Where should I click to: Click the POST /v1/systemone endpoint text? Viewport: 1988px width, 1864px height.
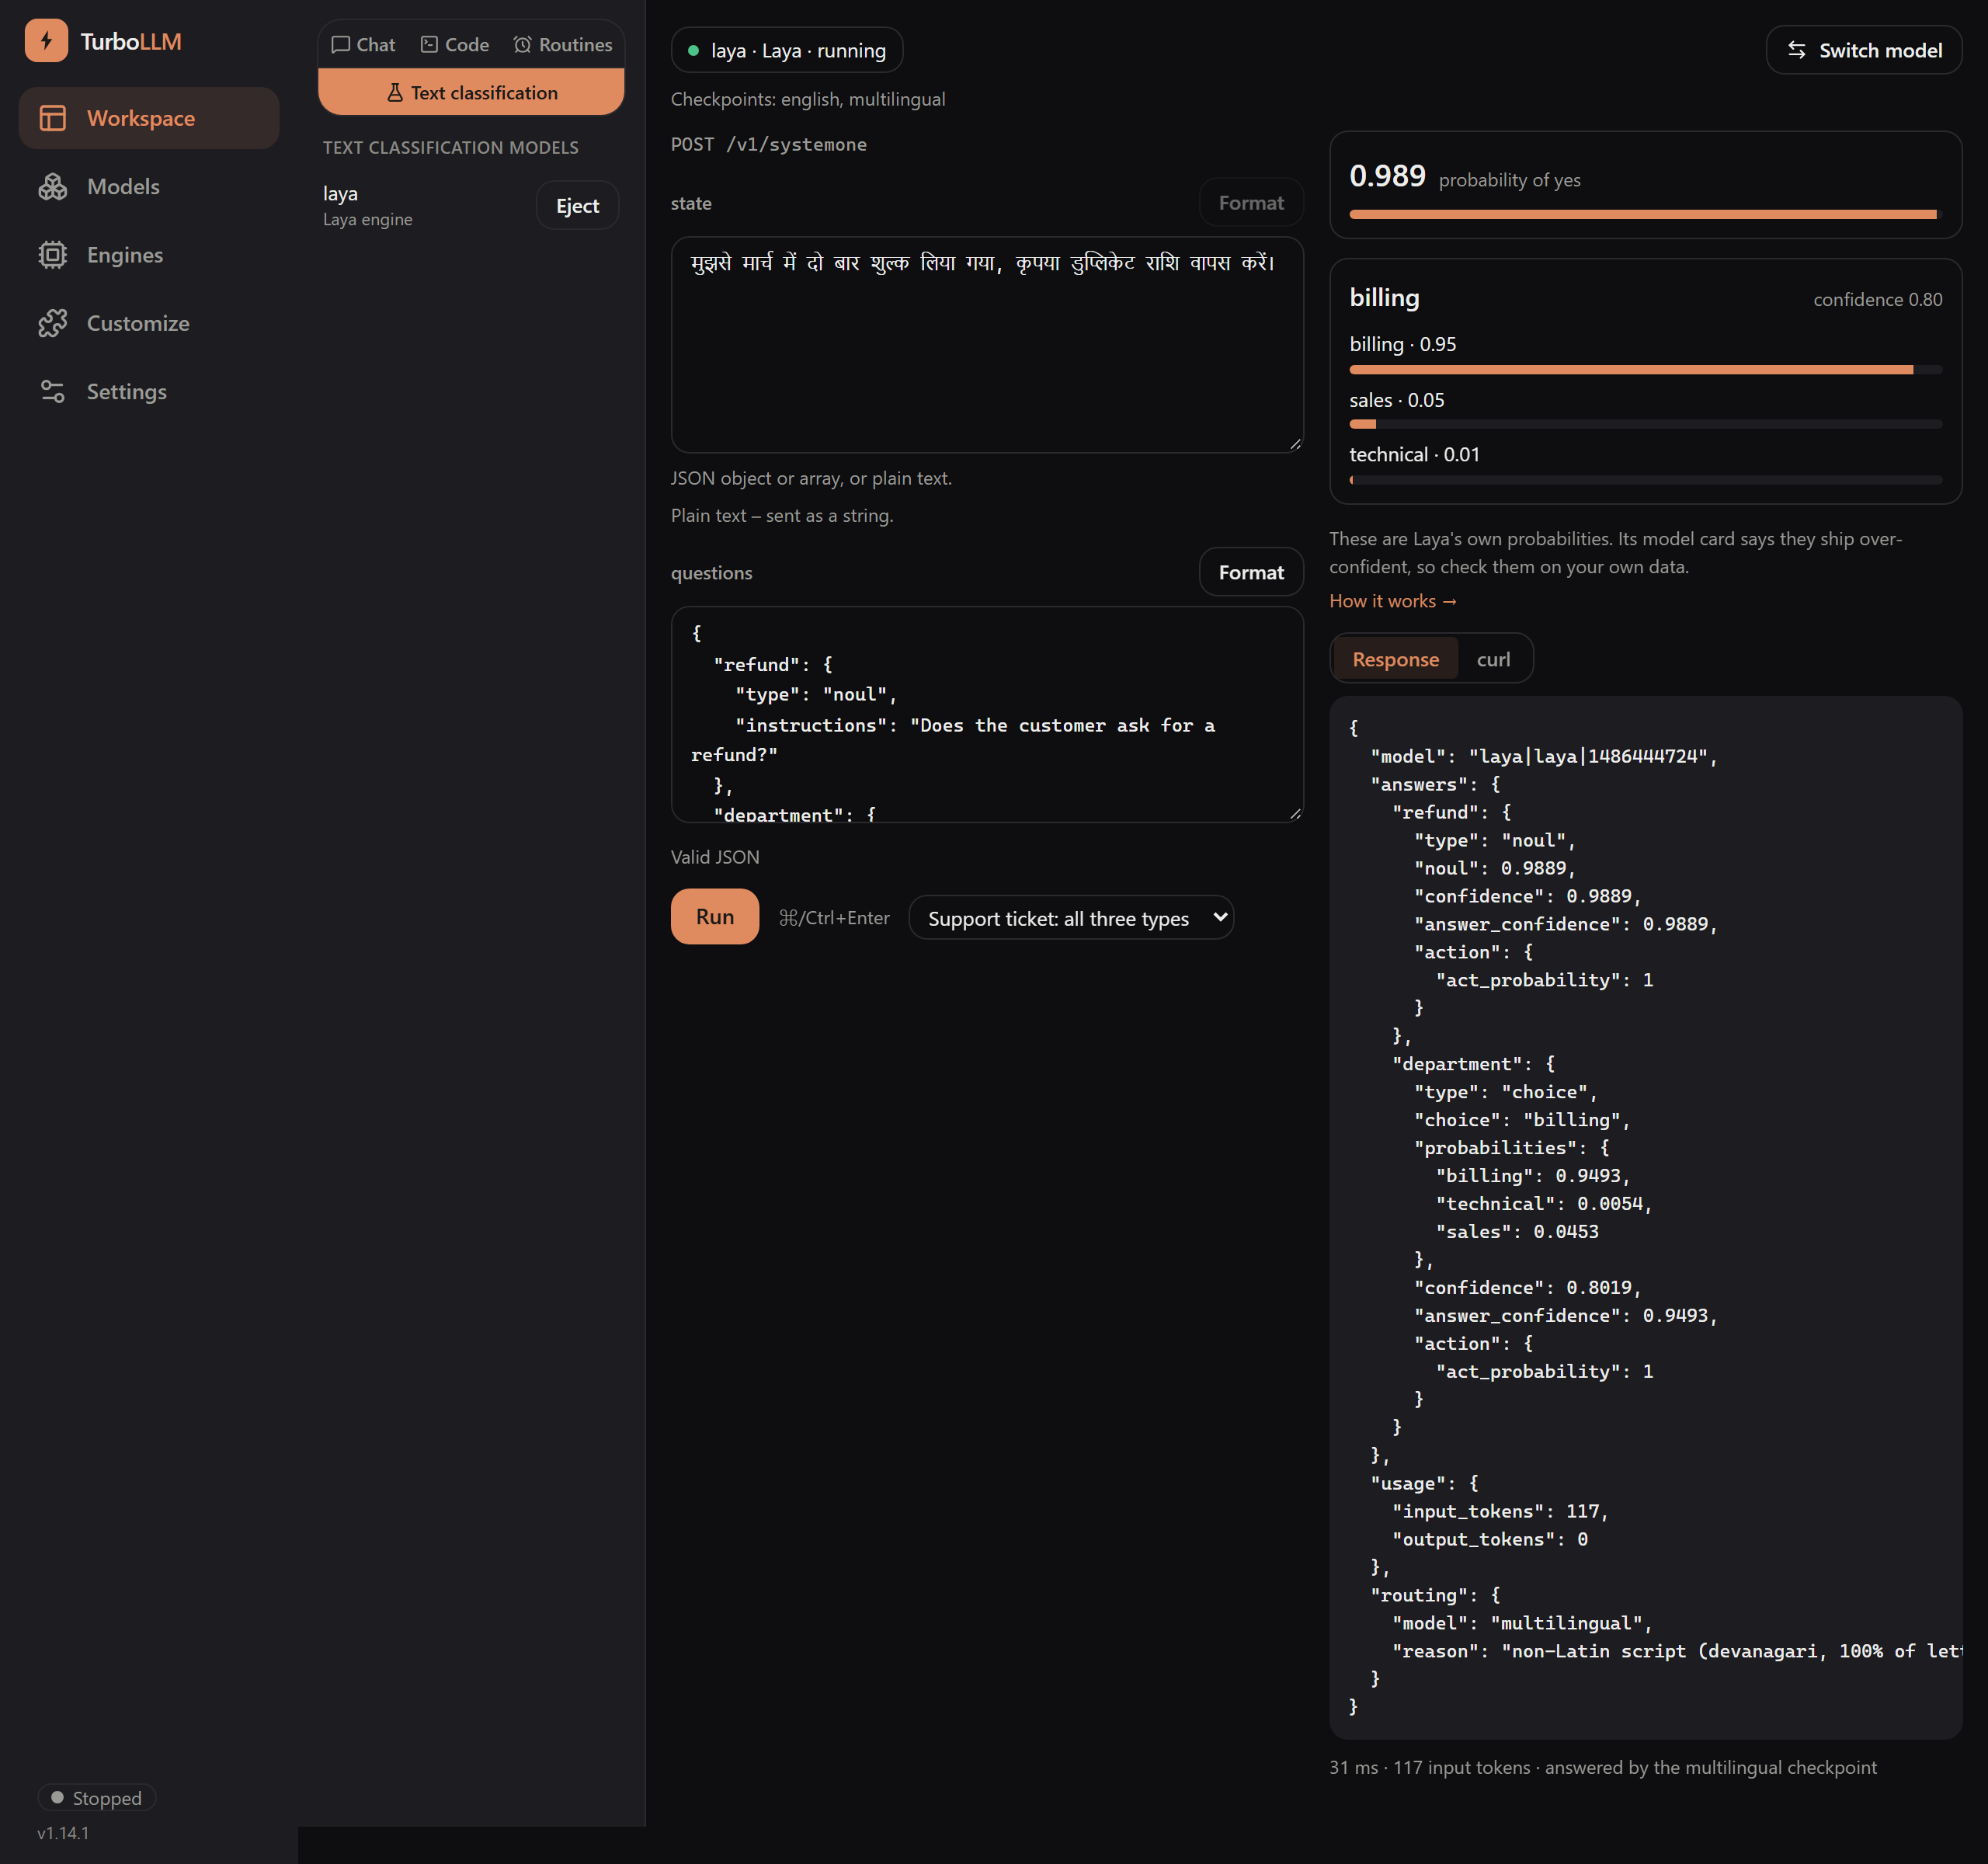[x=769, y=144]
